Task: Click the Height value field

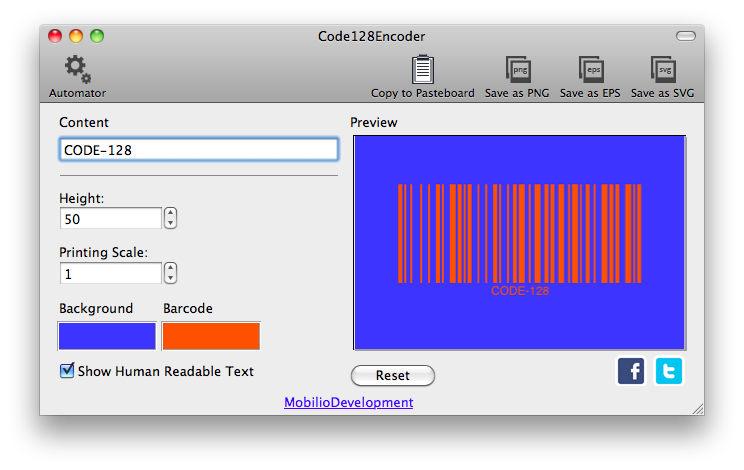Action: [110, 218]
